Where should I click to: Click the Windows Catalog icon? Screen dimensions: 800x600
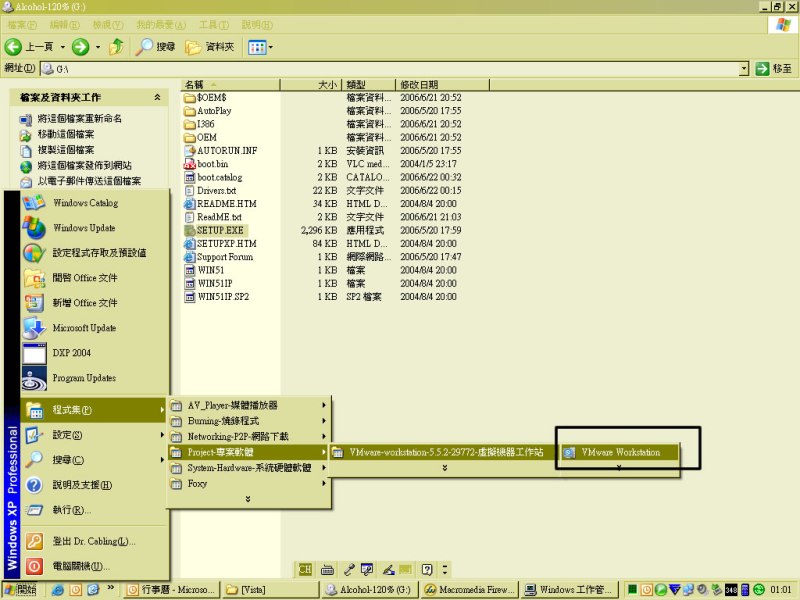pos(35,203)
